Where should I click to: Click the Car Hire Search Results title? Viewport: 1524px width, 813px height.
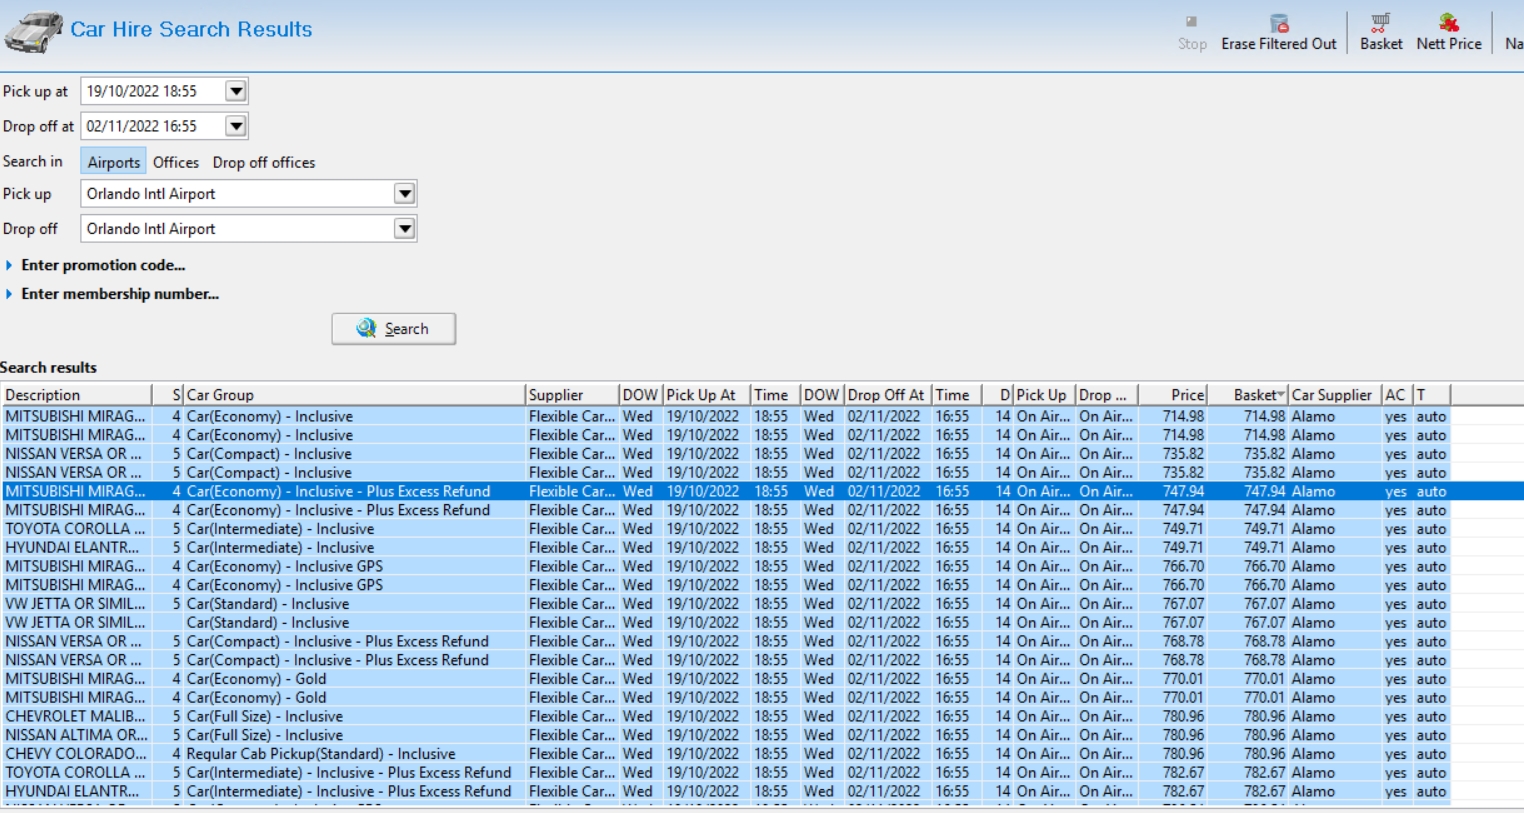point(191,30)
